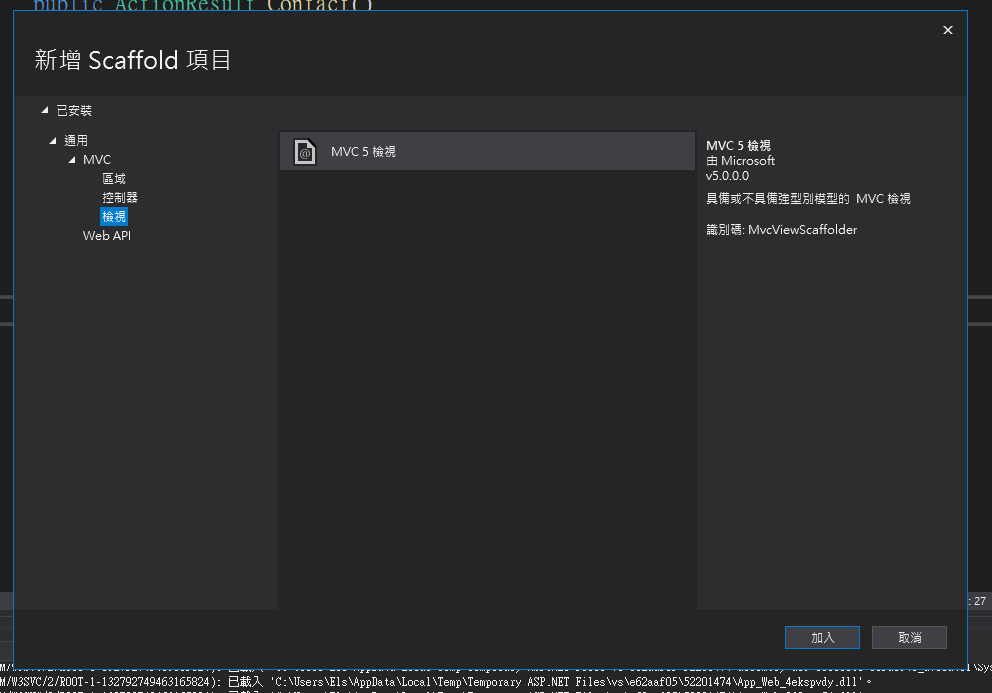Image resolution: width=992 pixels, height=693 pixels.
Task: Click the 取消 button
Action: pyautogui.click(x=909, y=637)
